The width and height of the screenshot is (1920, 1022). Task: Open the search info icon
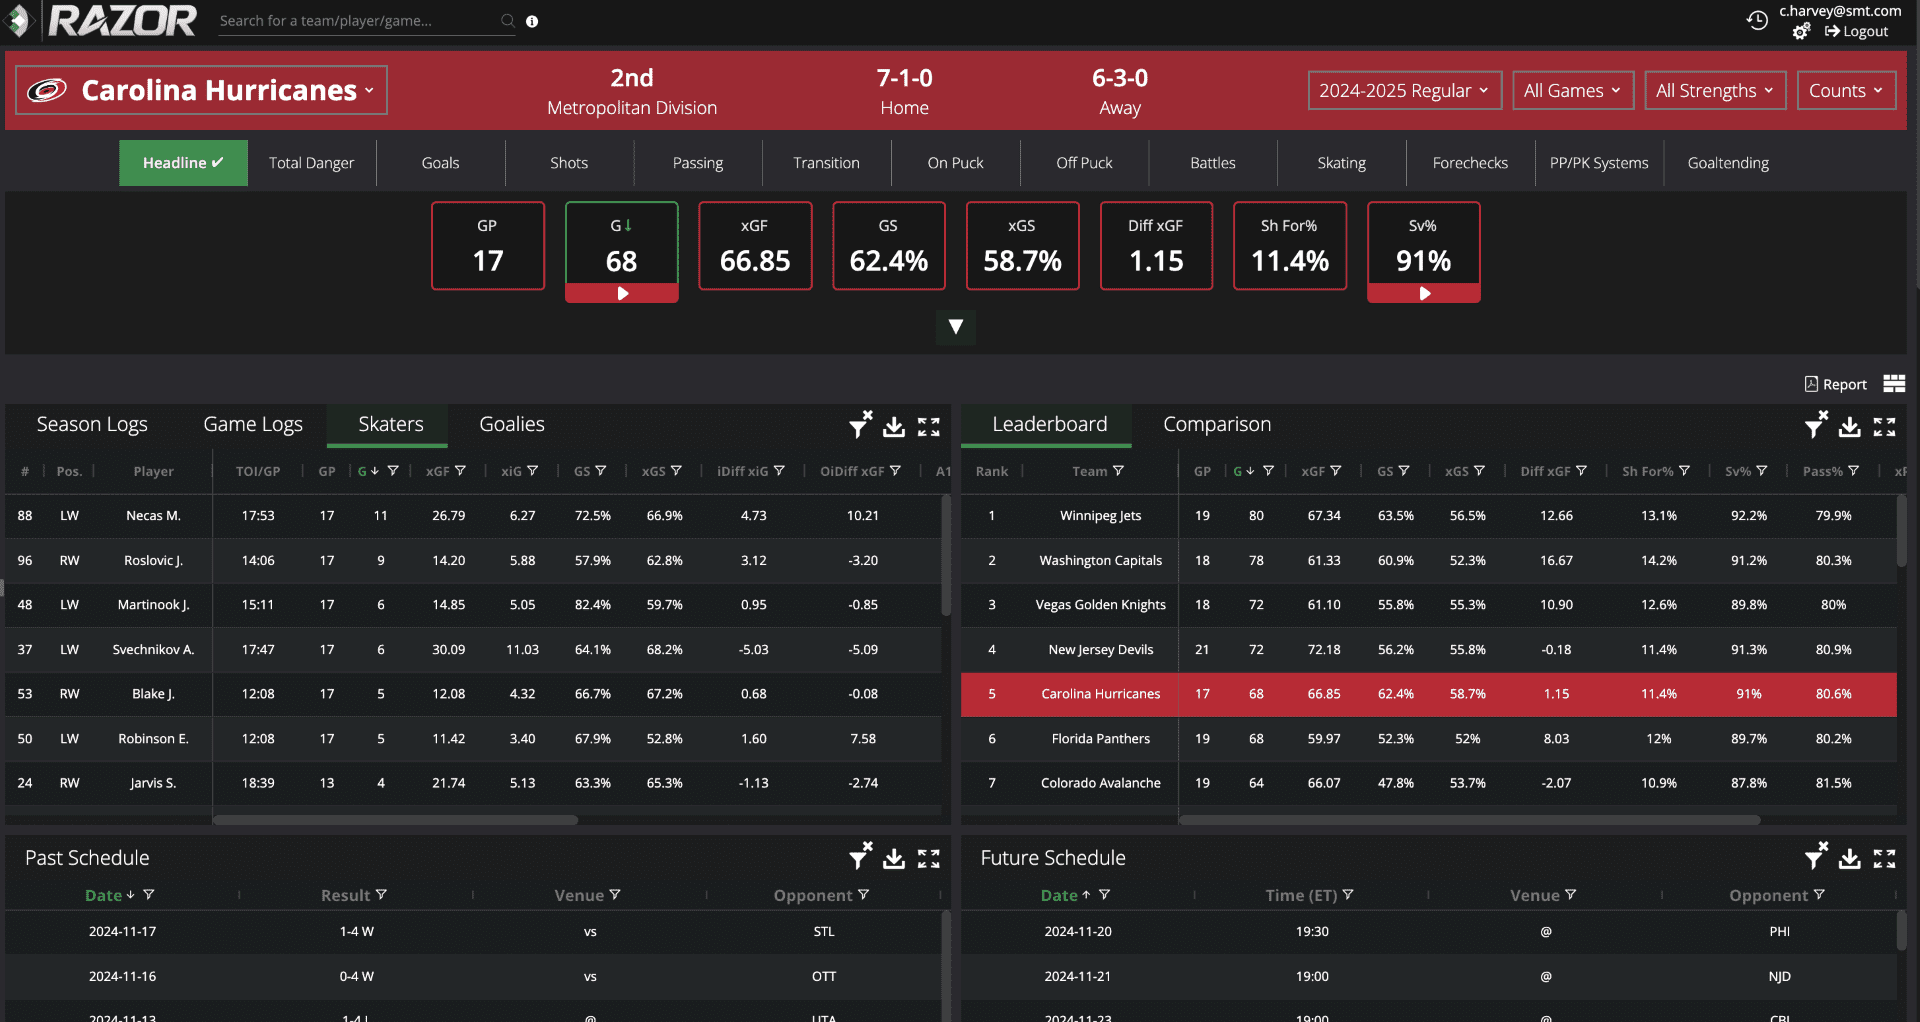tap(532, 21)
